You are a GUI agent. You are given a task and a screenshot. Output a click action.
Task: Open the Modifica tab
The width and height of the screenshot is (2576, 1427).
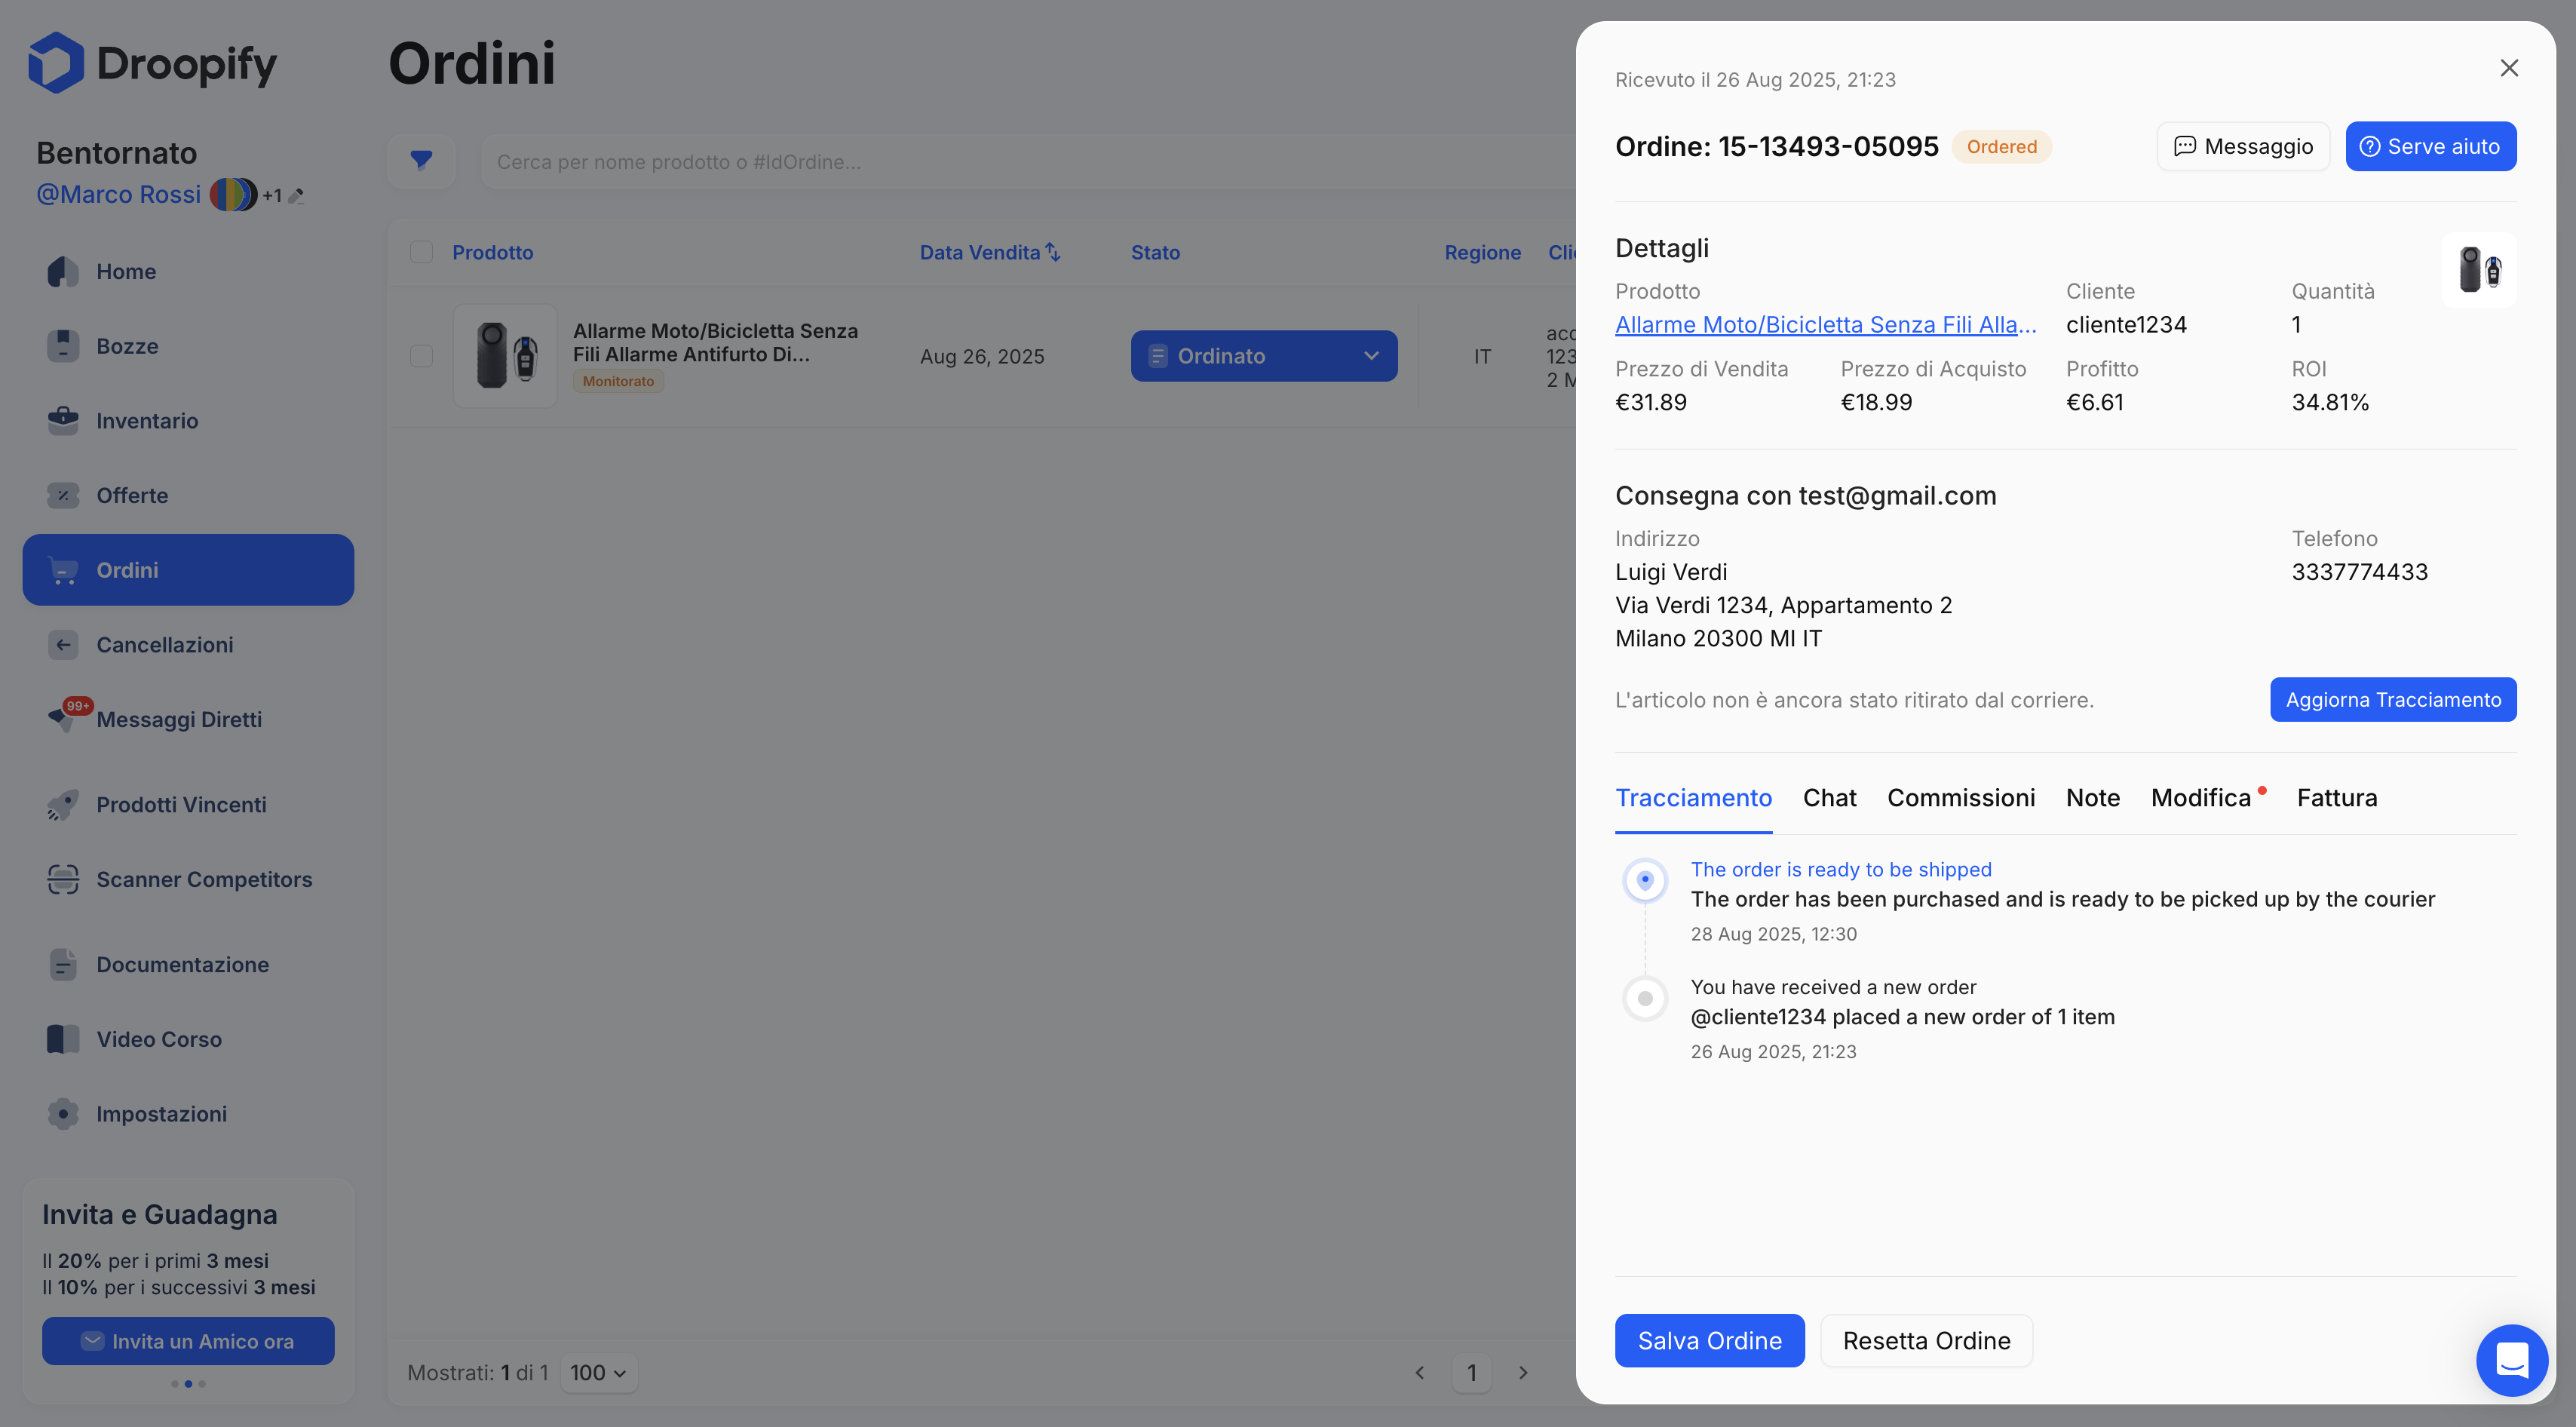pyautogui.click(x=2201, y=798)
